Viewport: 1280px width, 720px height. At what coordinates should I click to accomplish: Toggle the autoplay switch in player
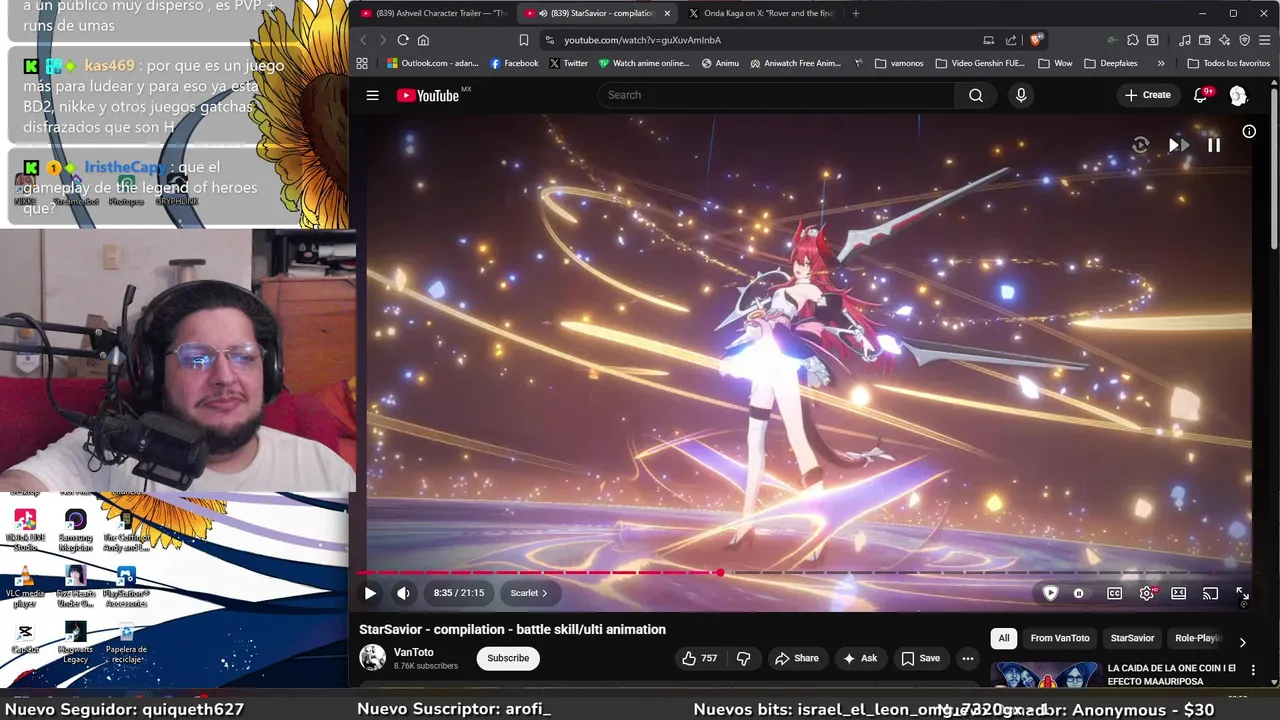tap(1078, 593)
